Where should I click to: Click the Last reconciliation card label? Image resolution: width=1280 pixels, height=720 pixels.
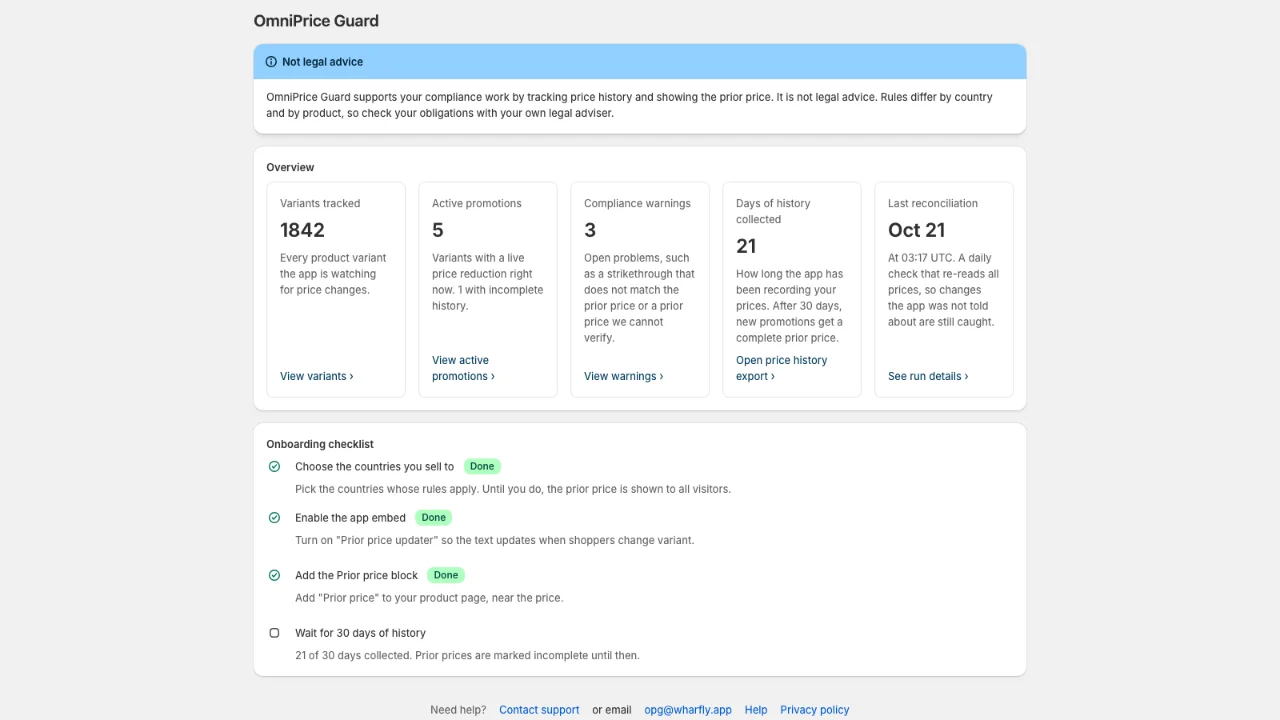click(x=933, y=203)
